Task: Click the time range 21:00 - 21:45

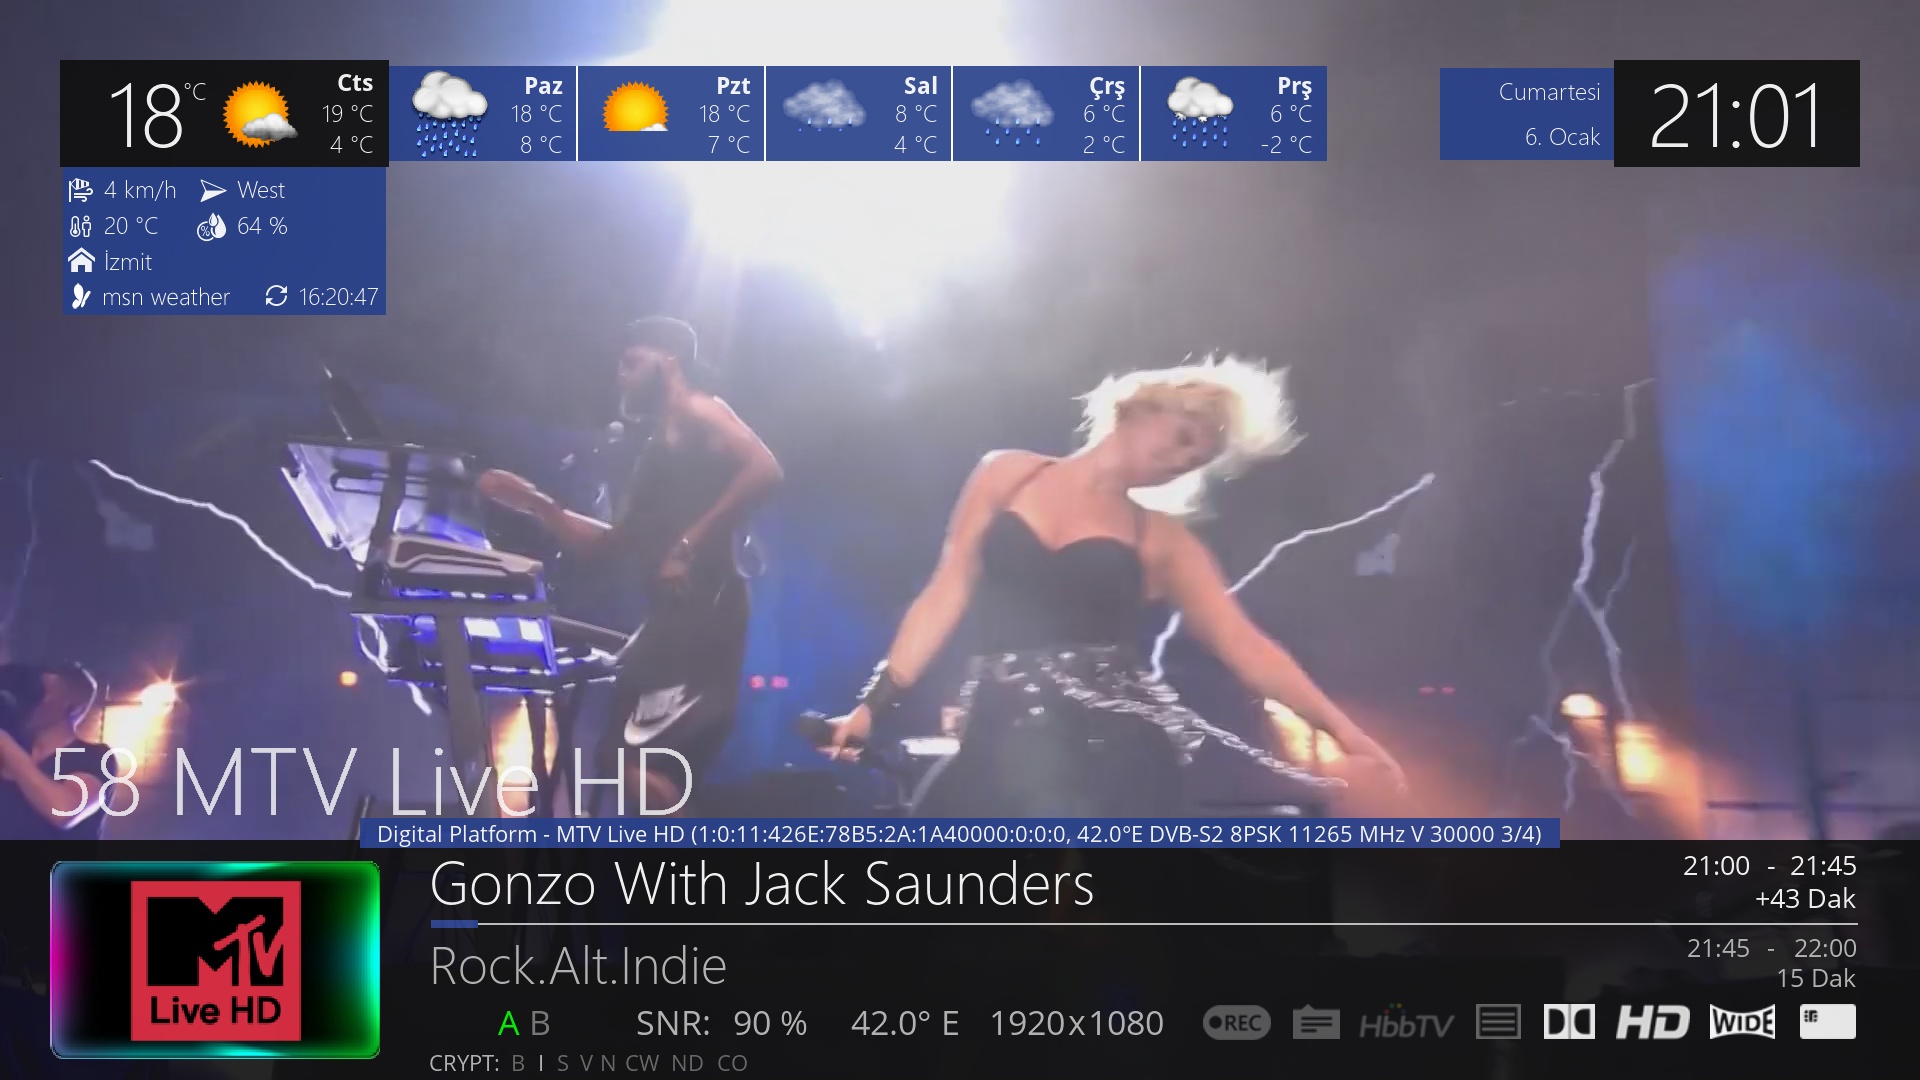Action: (1769, 866)
